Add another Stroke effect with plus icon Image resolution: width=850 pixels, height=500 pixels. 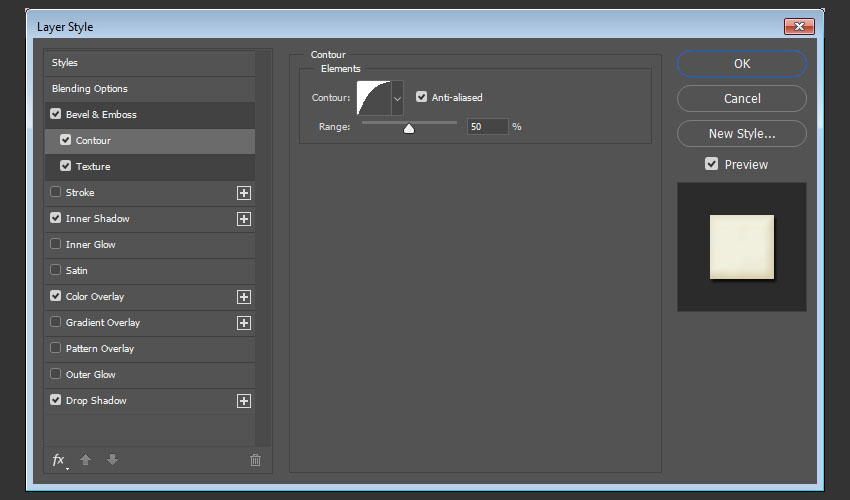[243, 193]
